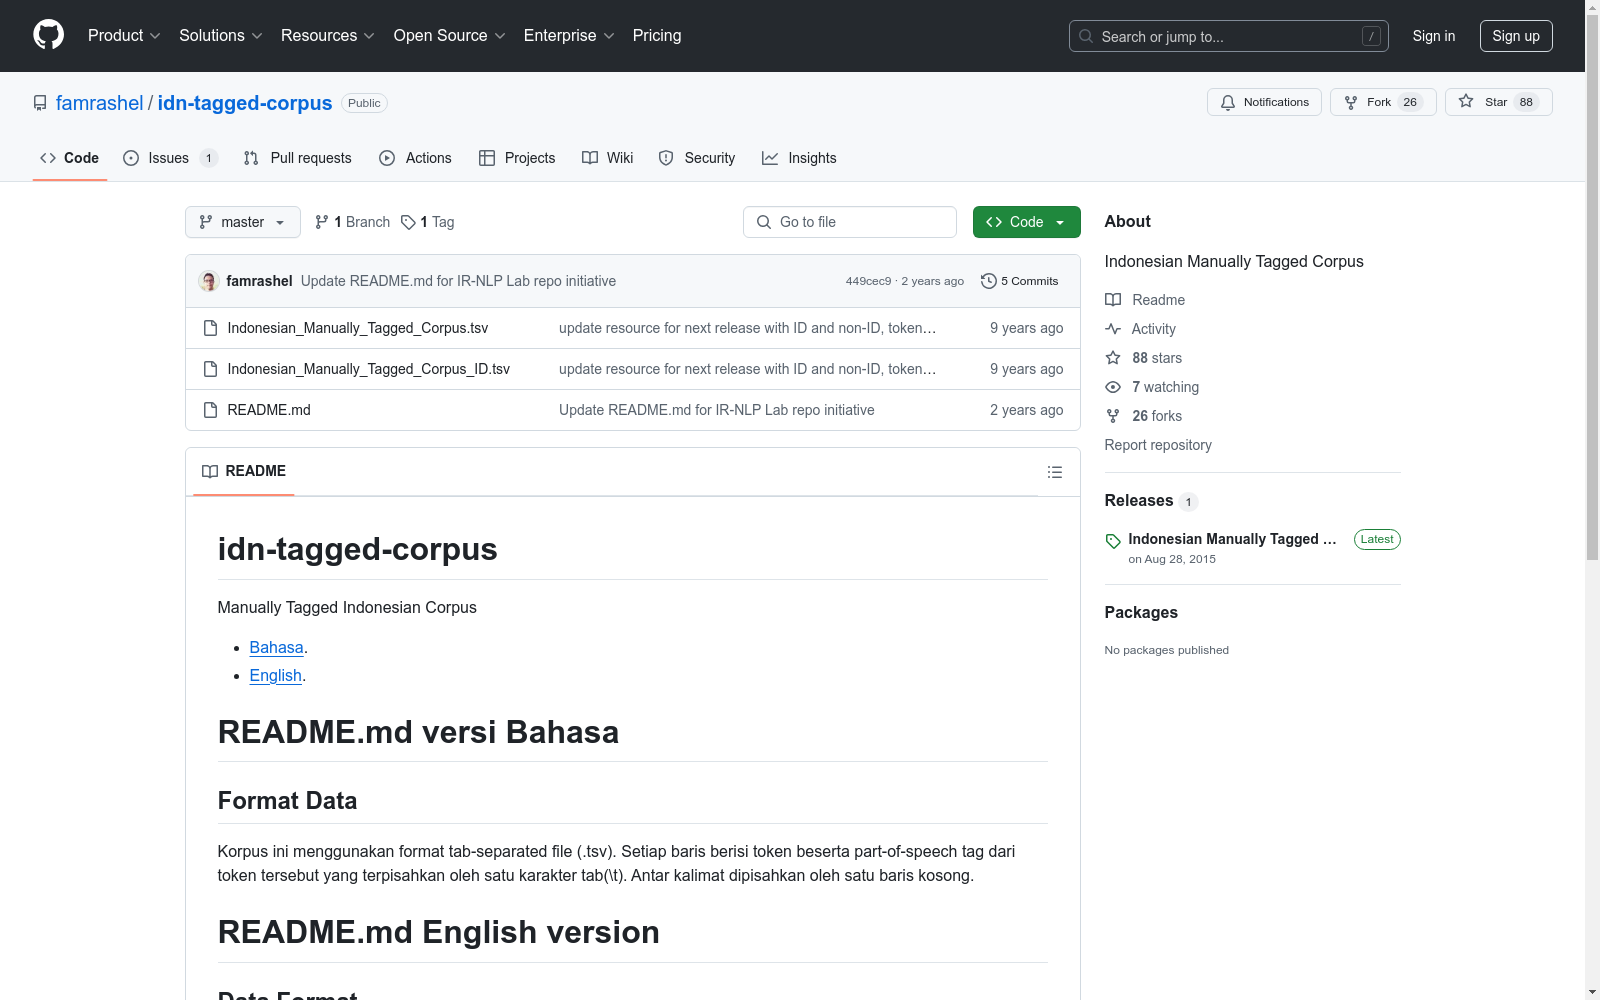Click the pulse icon next to Activity
The image size is (1600, 1000).
coord(1113,329)
